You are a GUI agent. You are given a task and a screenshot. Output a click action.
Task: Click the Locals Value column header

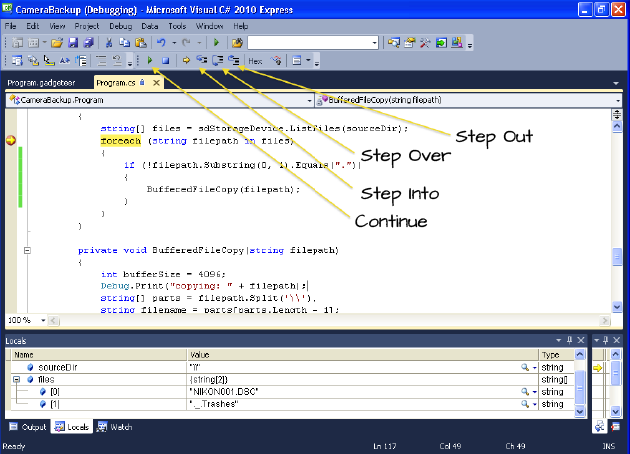tap(362, 355)
